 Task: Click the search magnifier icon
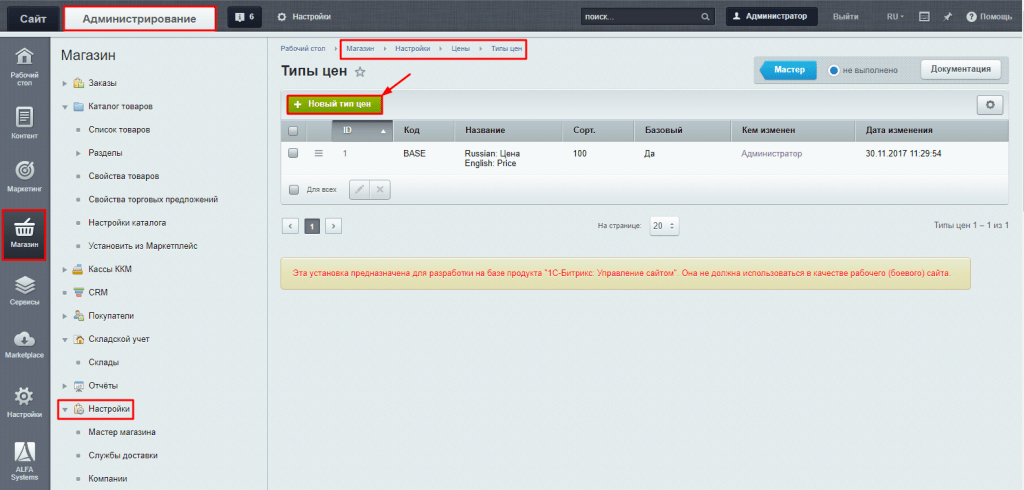705,17
